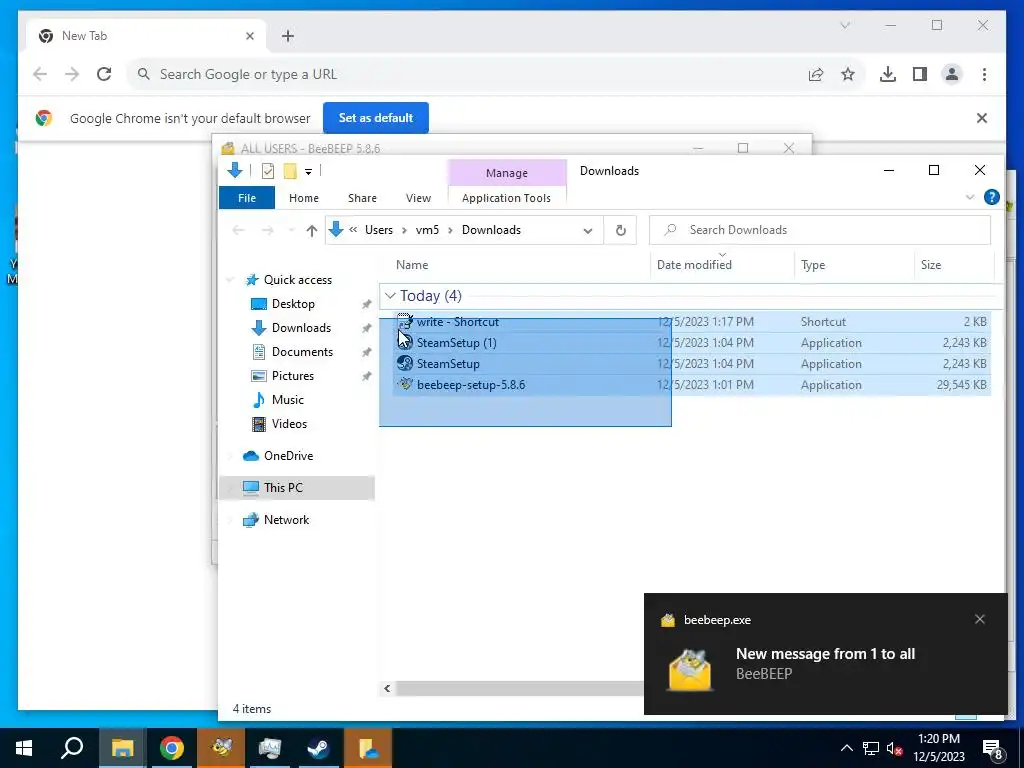Open Videos in navigation pane
This screenshot has width=1024, height=768.
pos(289,424)
